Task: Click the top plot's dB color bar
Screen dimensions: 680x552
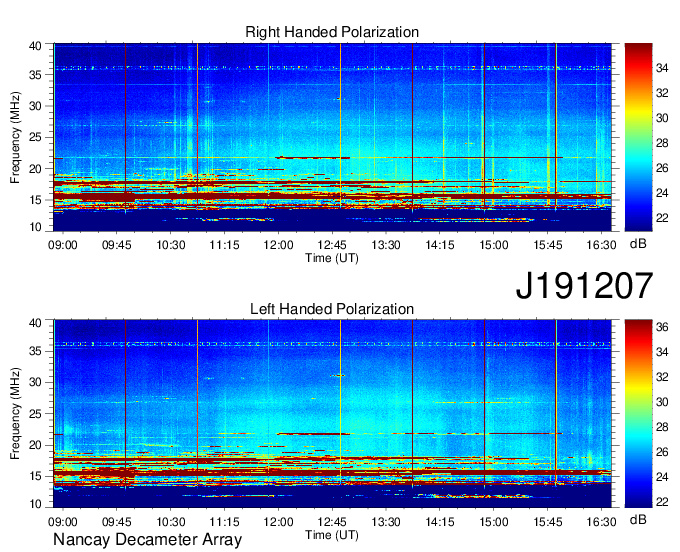Action: 638,137
